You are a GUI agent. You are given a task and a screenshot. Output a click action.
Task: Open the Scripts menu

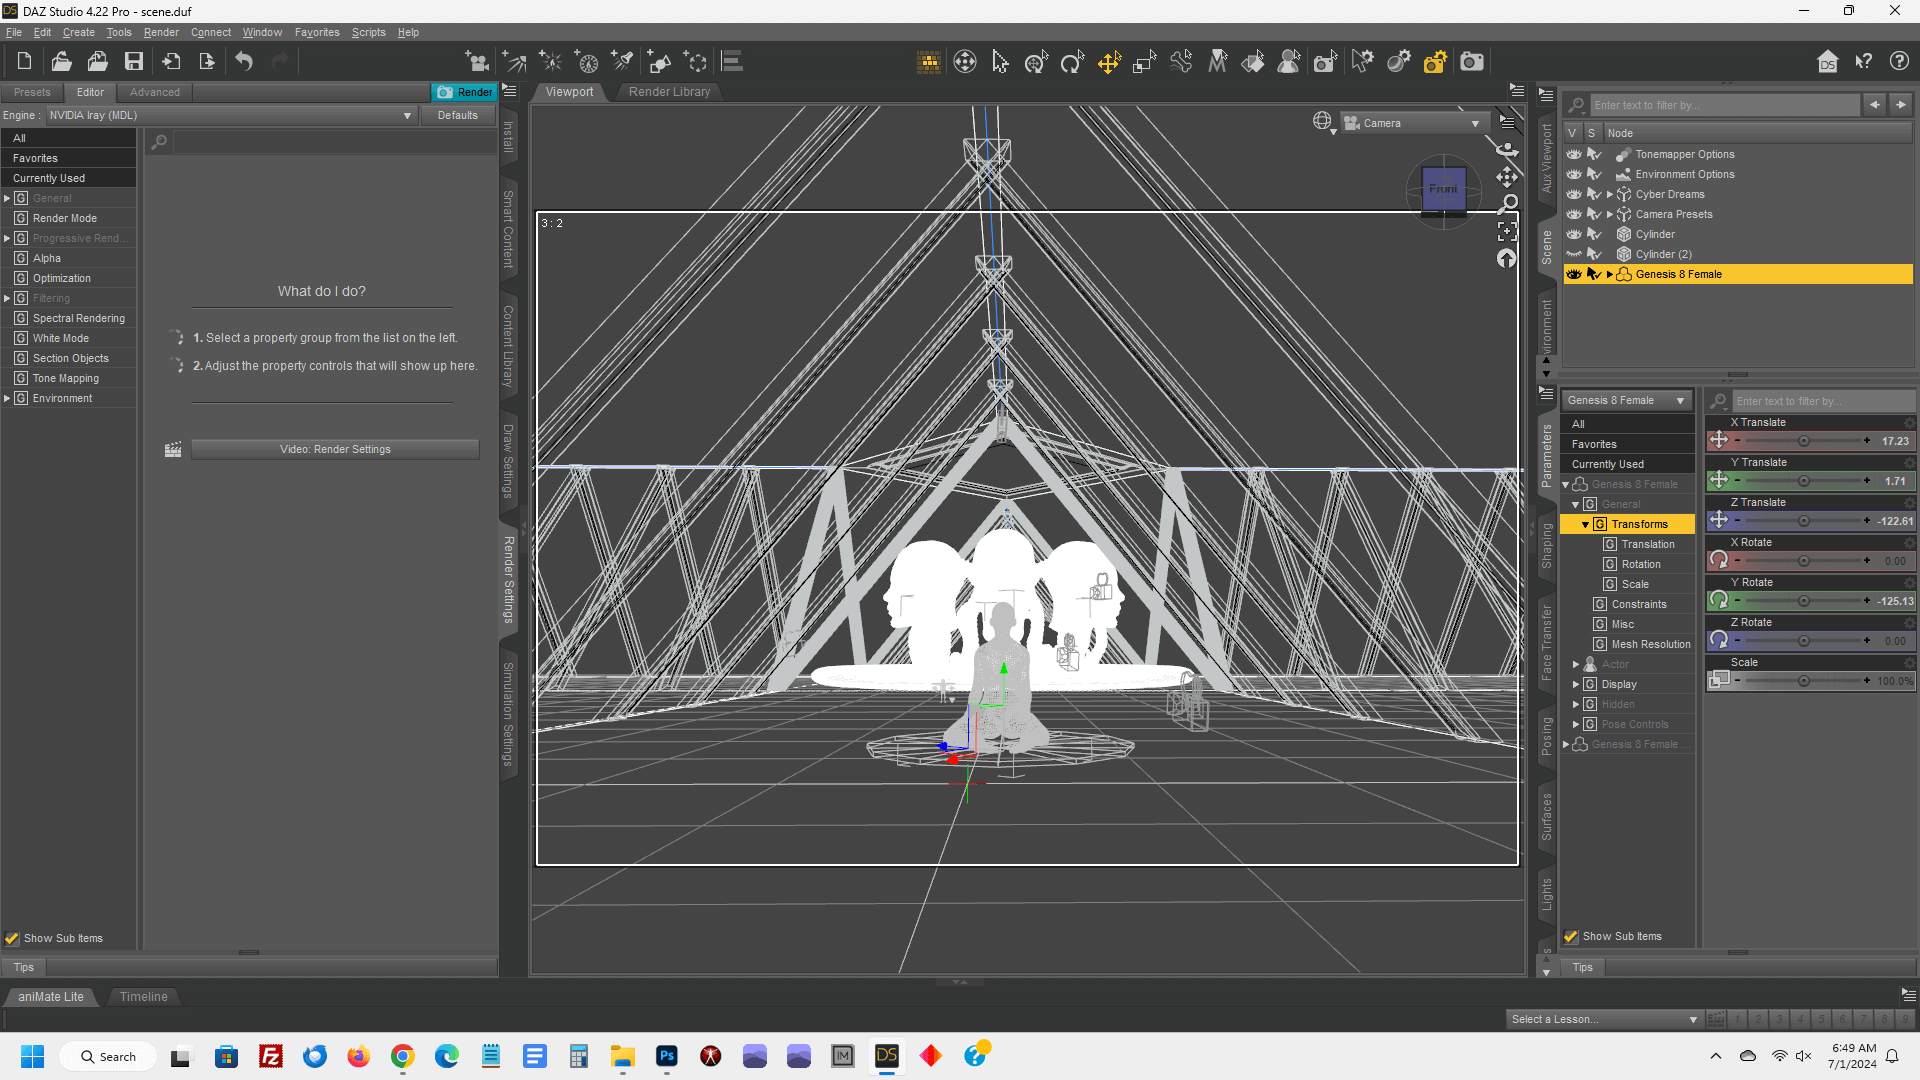368,32
